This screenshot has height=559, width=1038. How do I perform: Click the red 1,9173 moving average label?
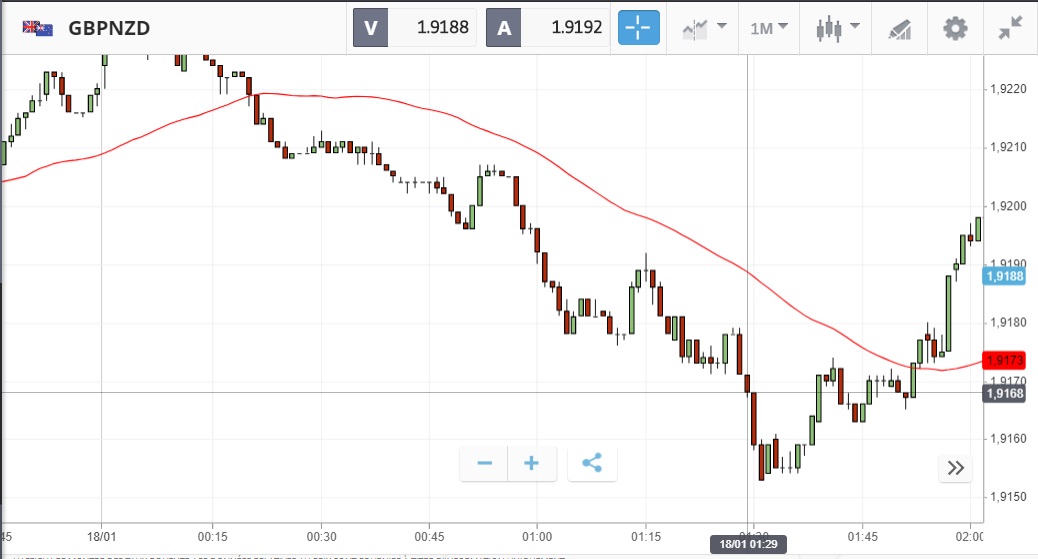pyautogui.click(x=1004, y=360)
